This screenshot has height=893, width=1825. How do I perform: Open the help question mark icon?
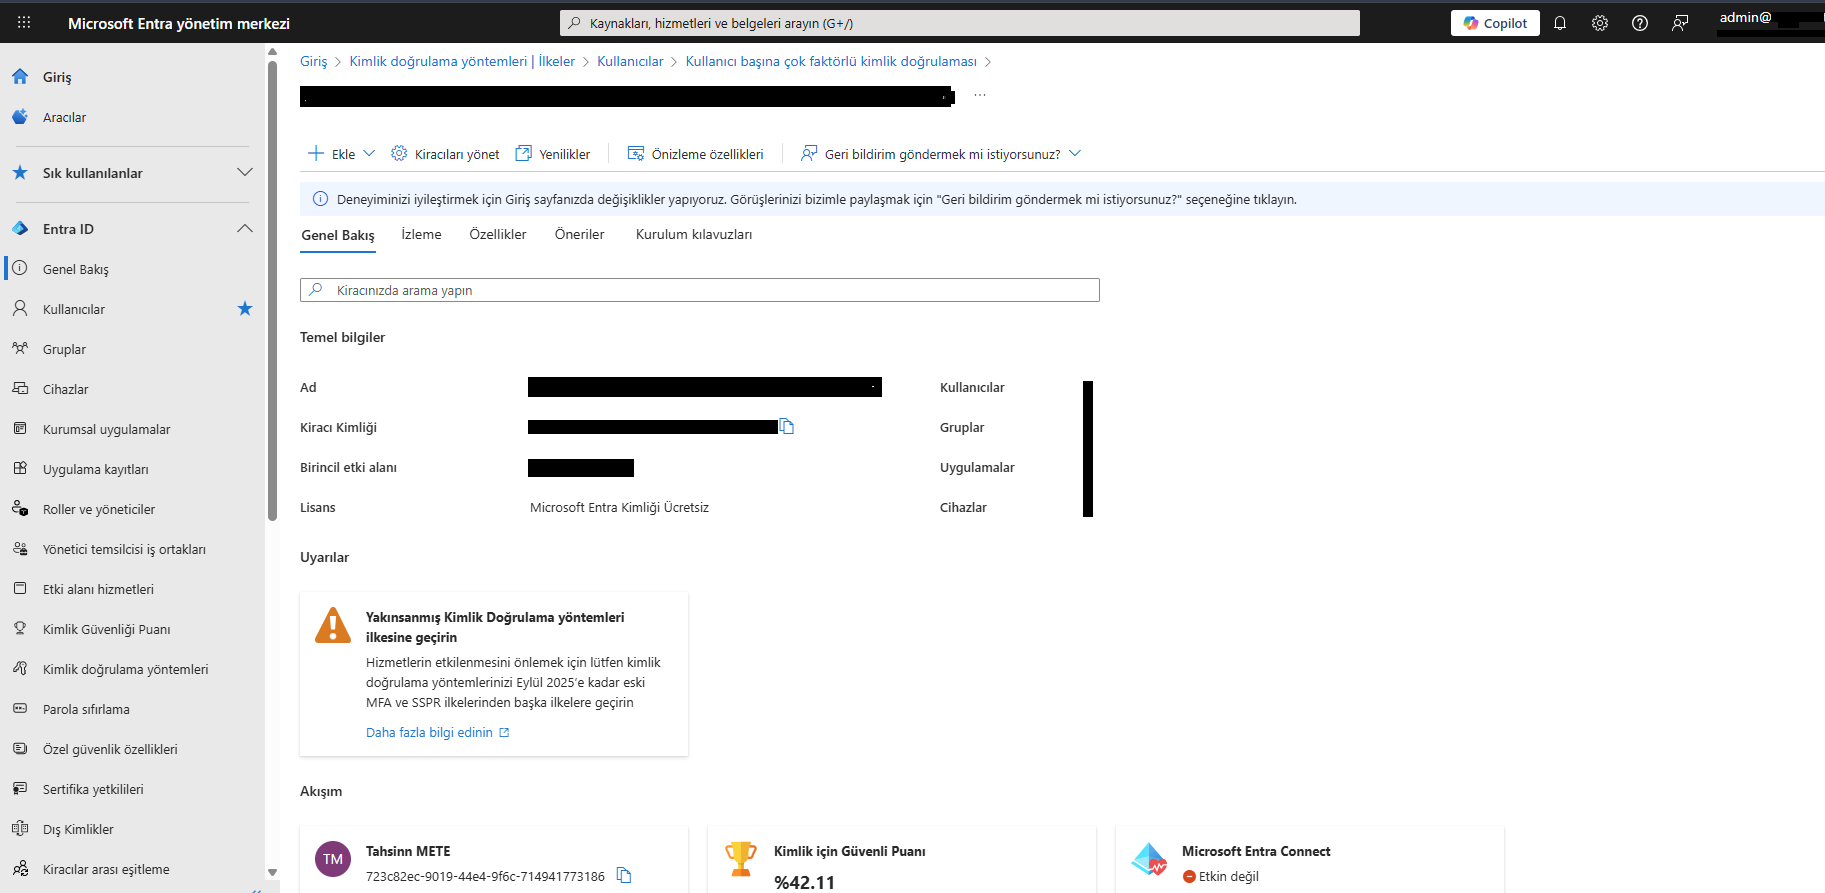(x=1640, y=23)
